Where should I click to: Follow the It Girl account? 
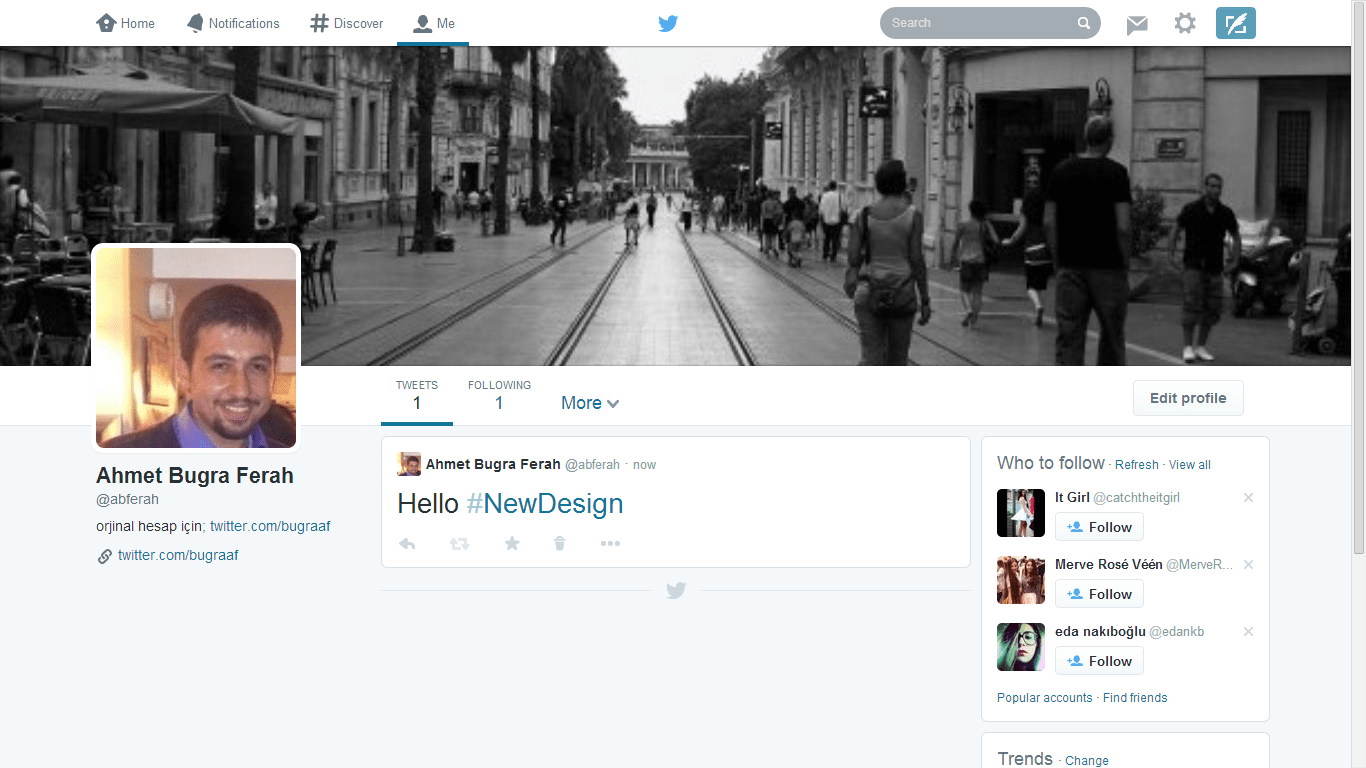pos(1099,527)
